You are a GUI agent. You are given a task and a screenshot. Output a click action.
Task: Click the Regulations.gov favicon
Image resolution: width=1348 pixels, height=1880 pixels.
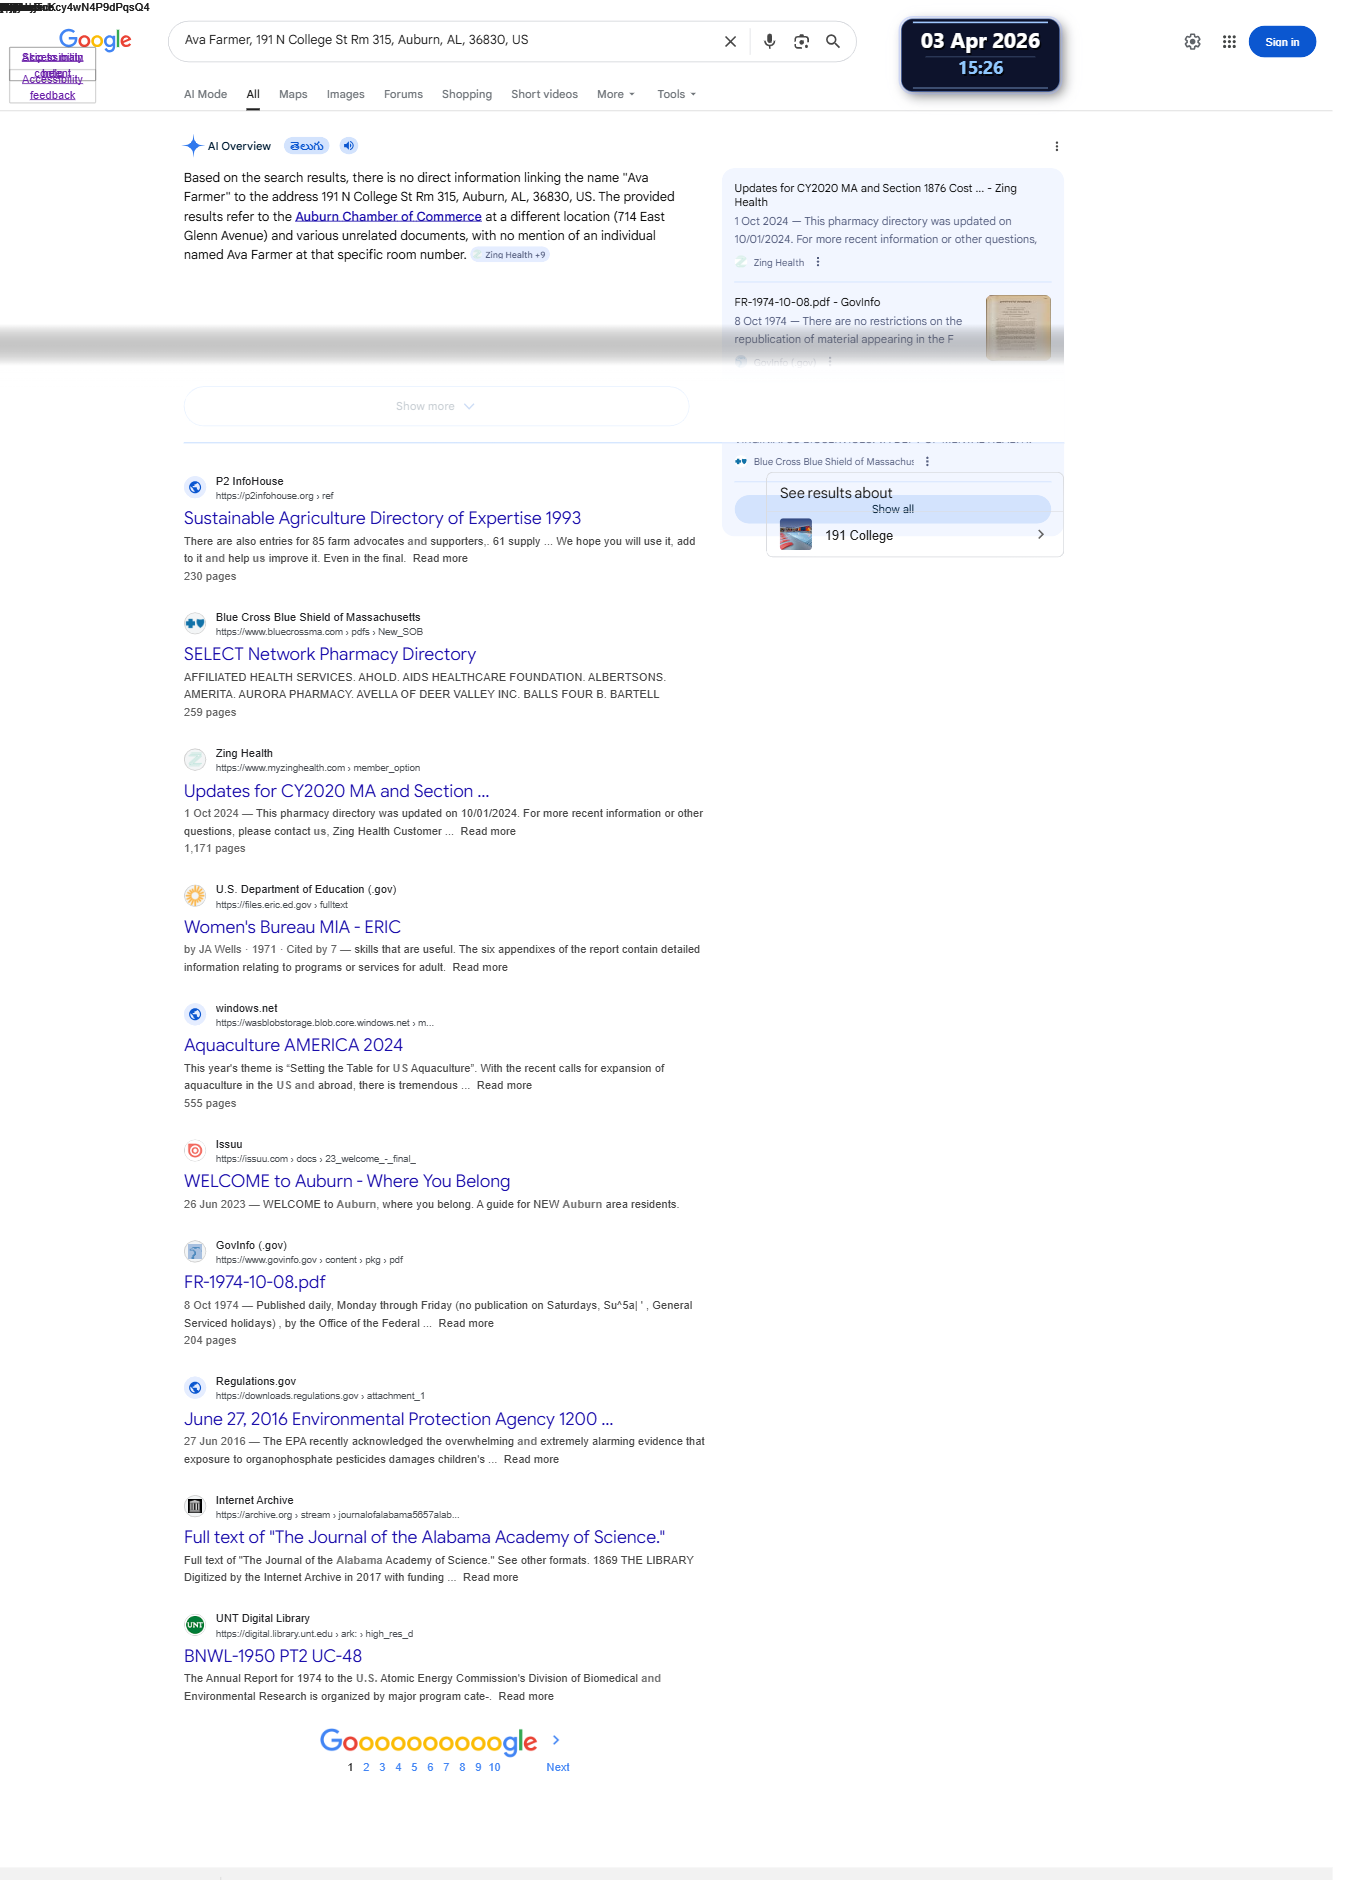click(x=195, y=1387)
